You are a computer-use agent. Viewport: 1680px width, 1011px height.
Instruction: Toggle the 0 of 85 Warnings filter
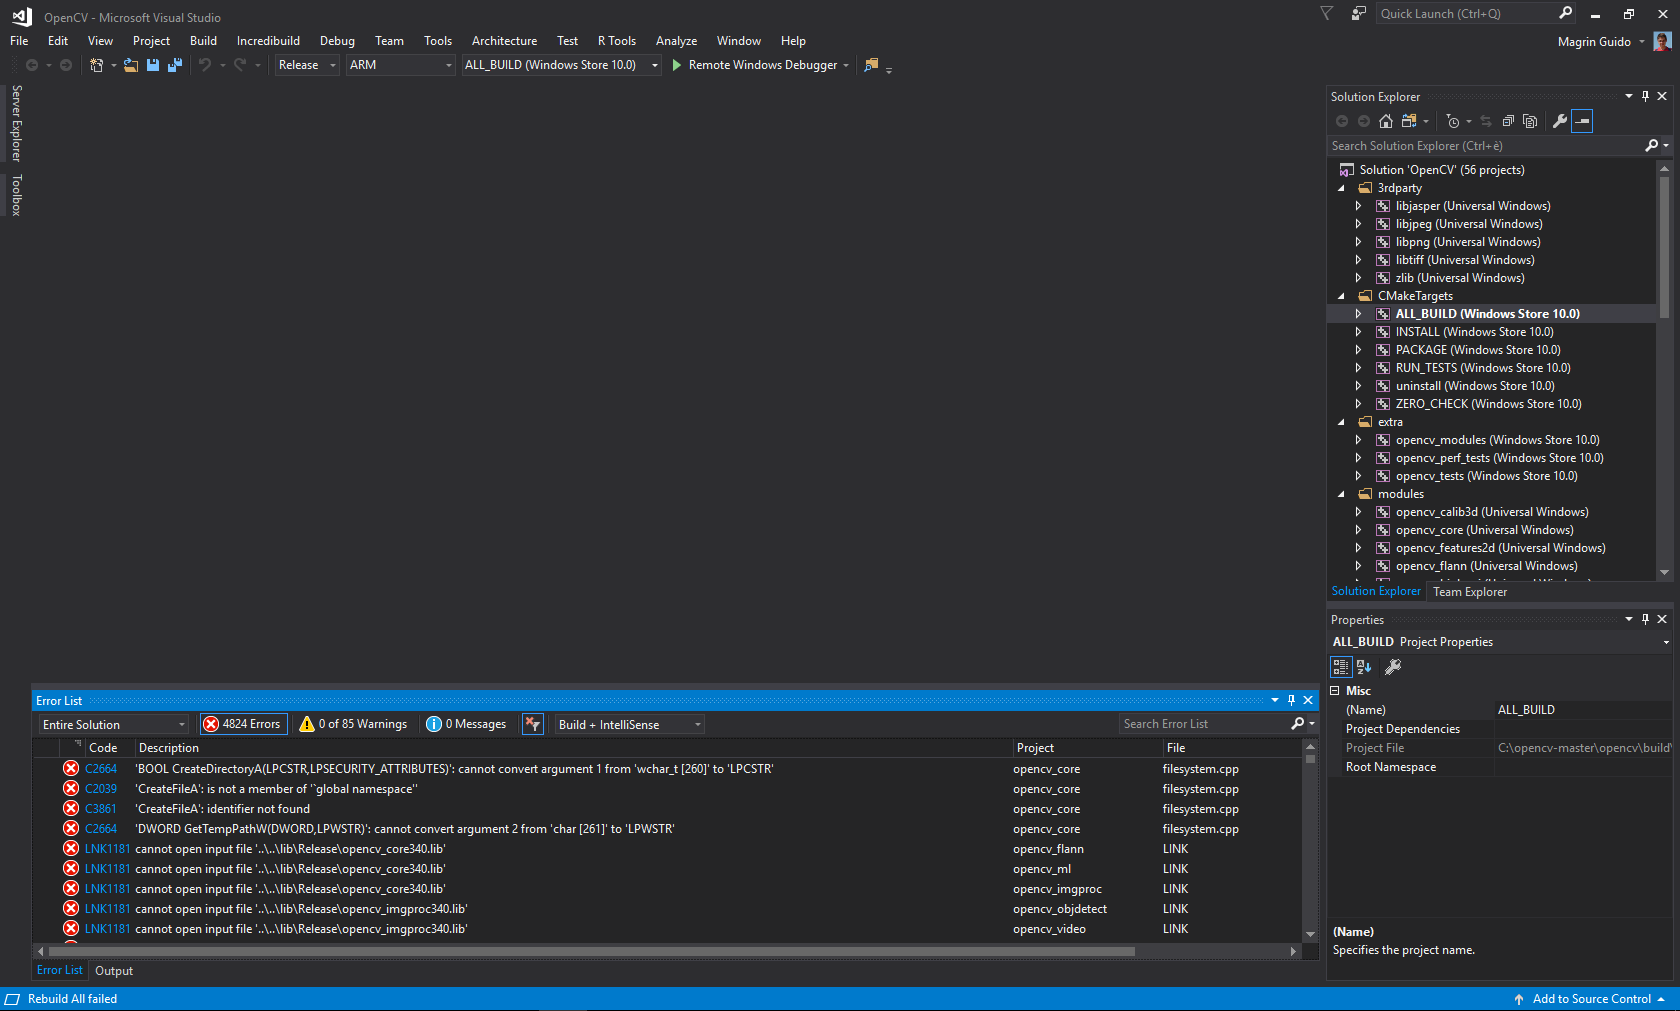pos(353,724)
